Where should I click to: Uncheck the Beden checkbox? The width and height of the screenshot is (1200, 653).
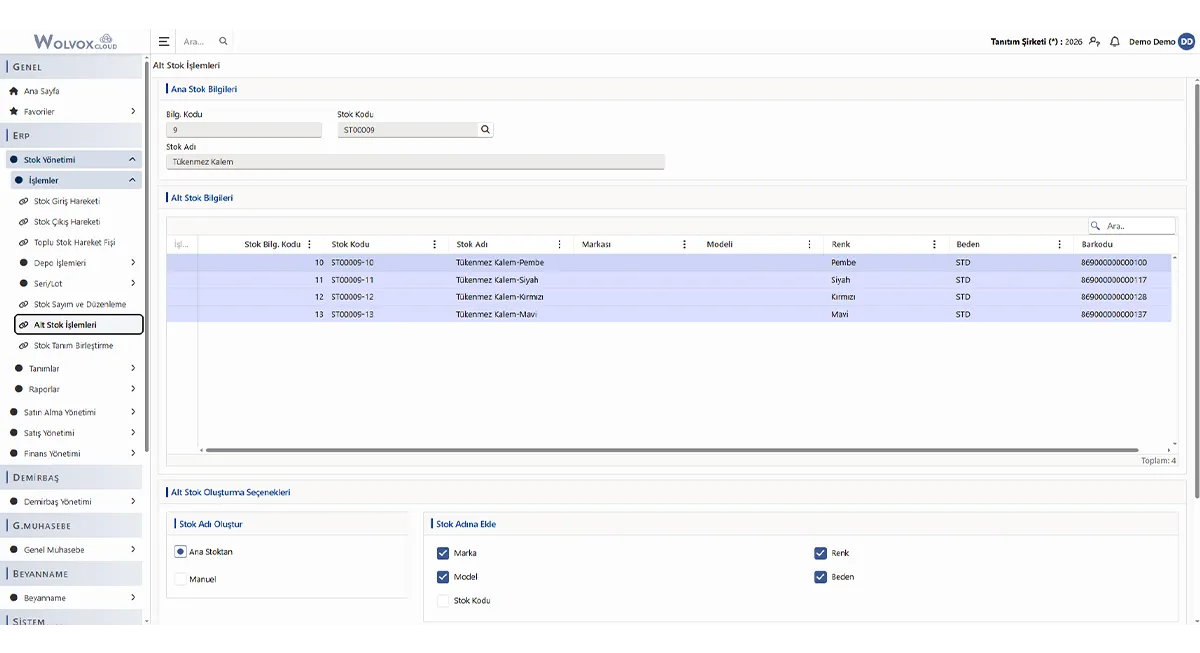(x=821, y=577)
